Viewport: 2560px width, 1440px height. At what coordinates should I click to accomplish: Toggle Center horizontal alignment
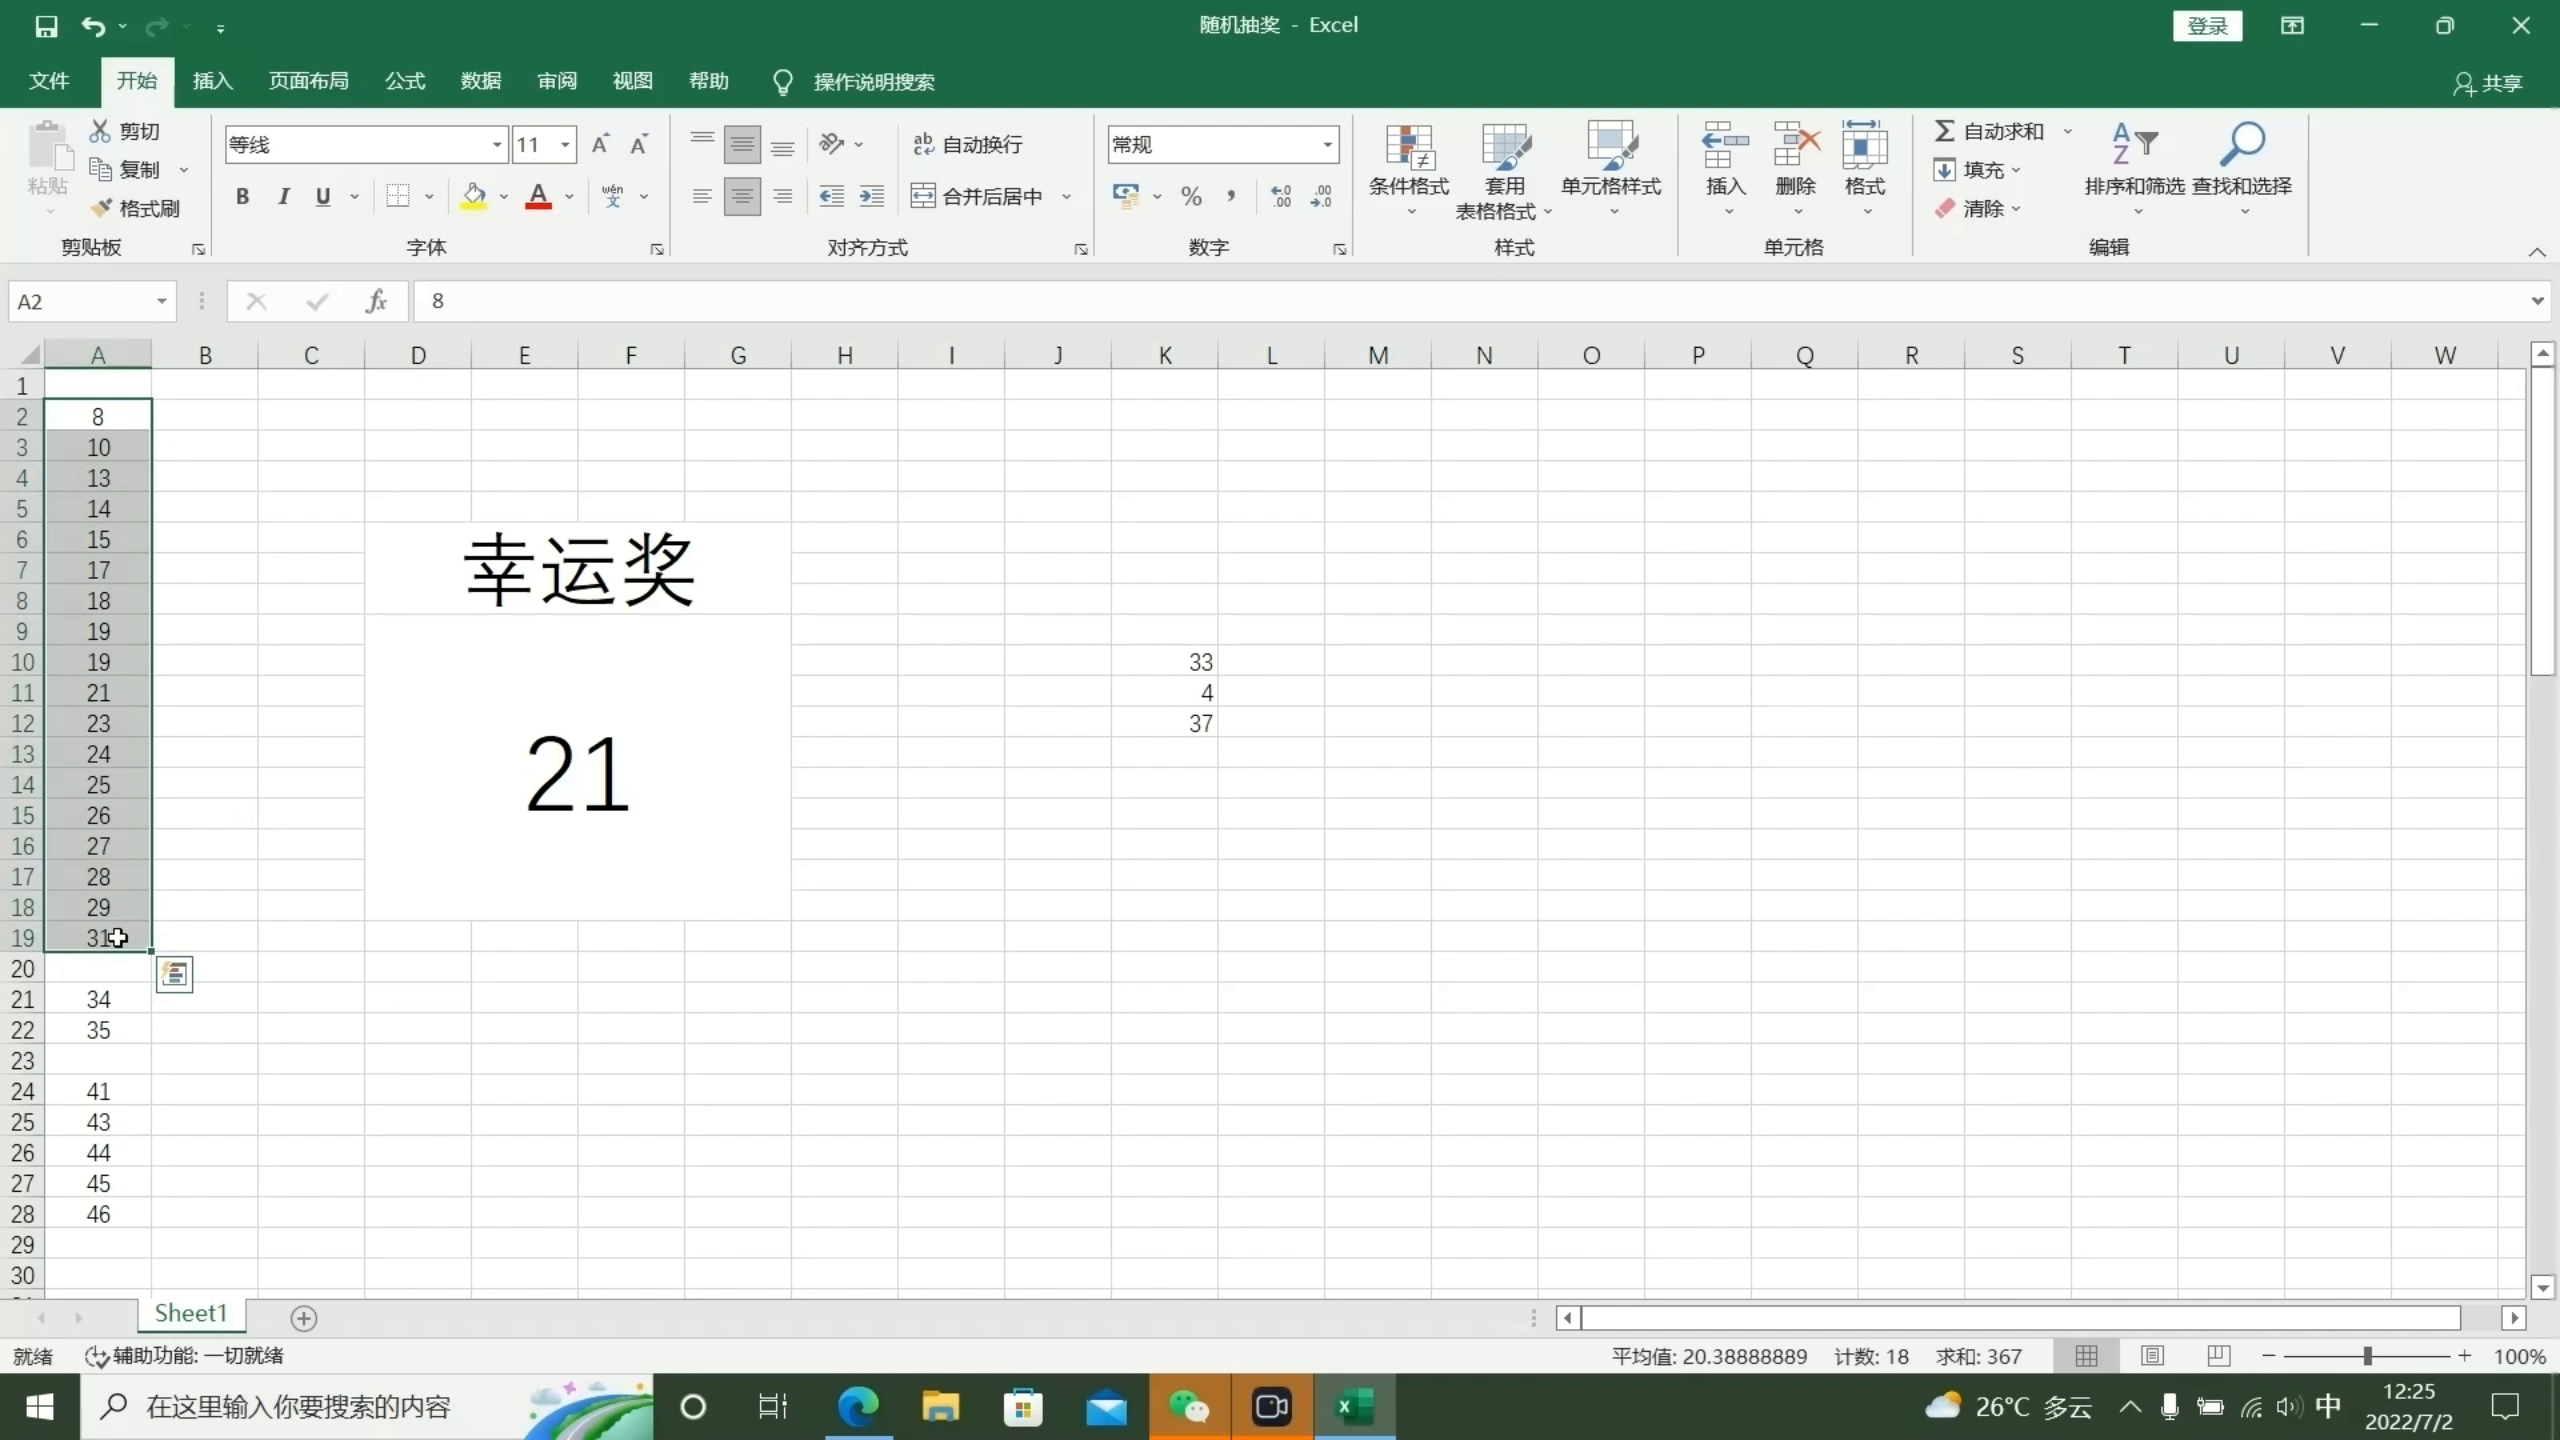[742, 196]
